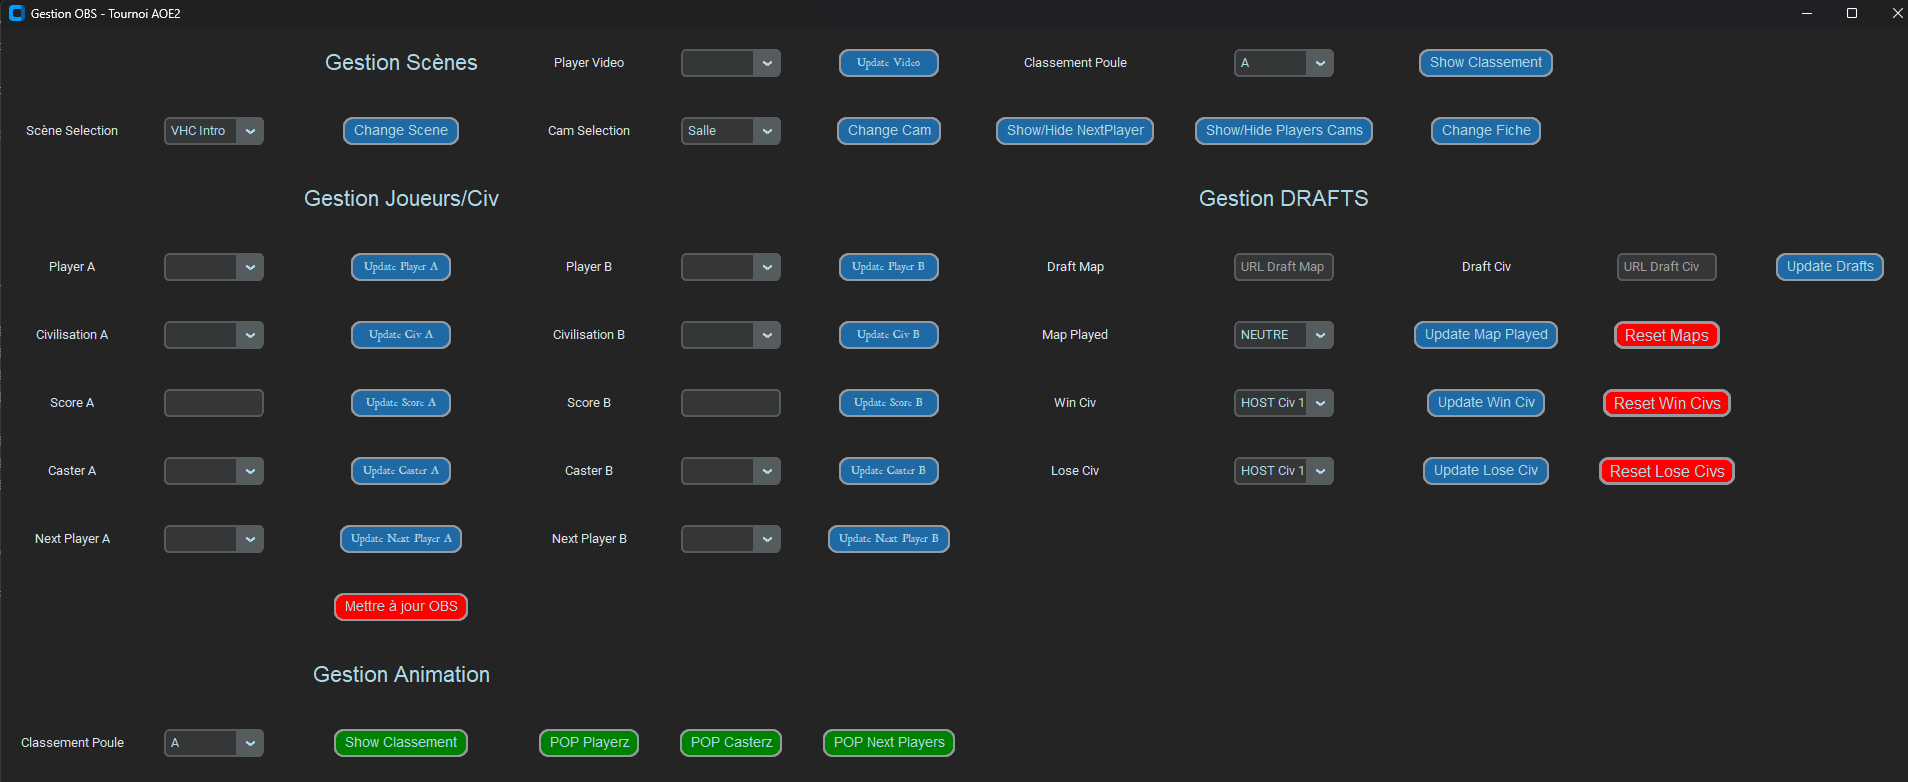Click the Show/Hide NextPlayer button
Image resolution: width=1908 pixels, height=782 pixels.
[1075, 131]
